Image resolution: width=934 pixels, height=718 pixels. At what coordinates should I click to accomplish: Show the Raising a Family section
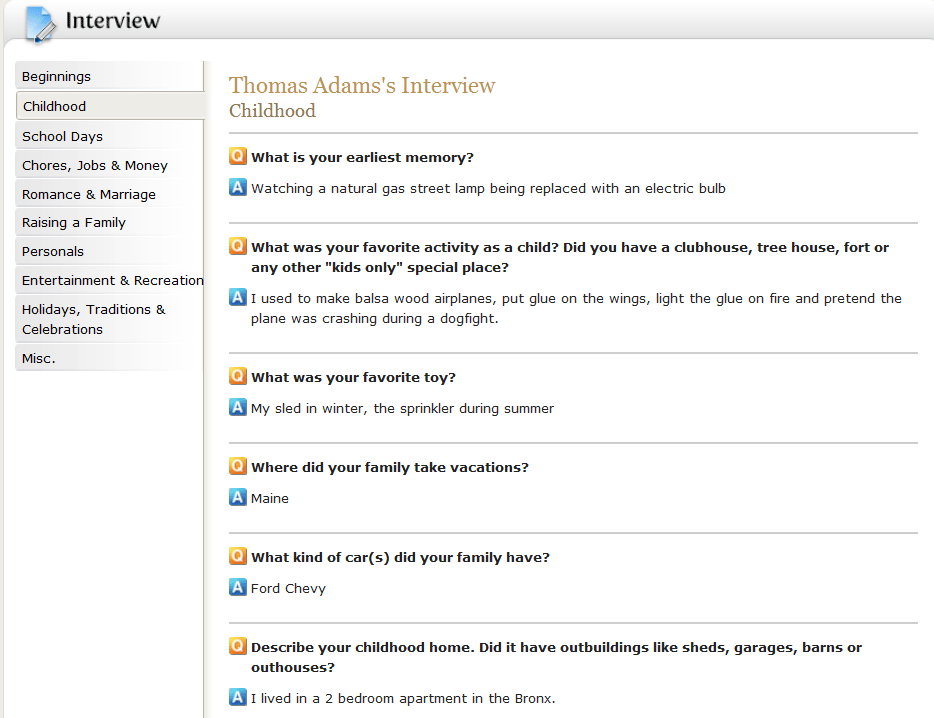(x=74, y=222)
